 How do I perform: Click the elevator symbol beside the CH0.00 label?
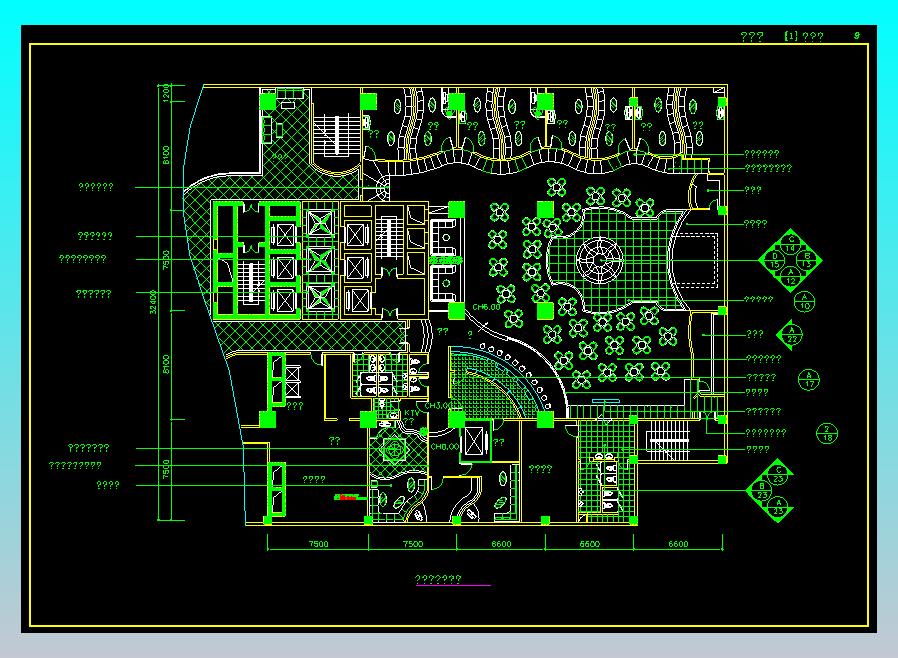coord(475,442)
